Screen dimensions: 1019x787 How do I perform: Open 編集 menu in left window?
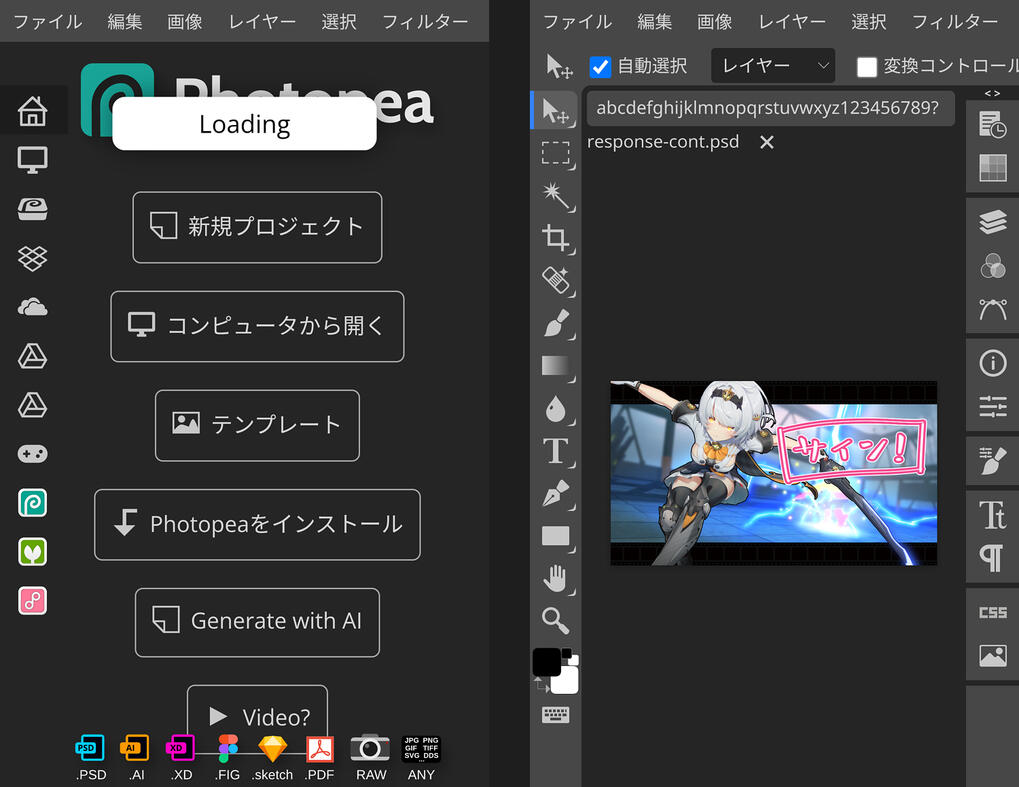(x=125, y=21)
